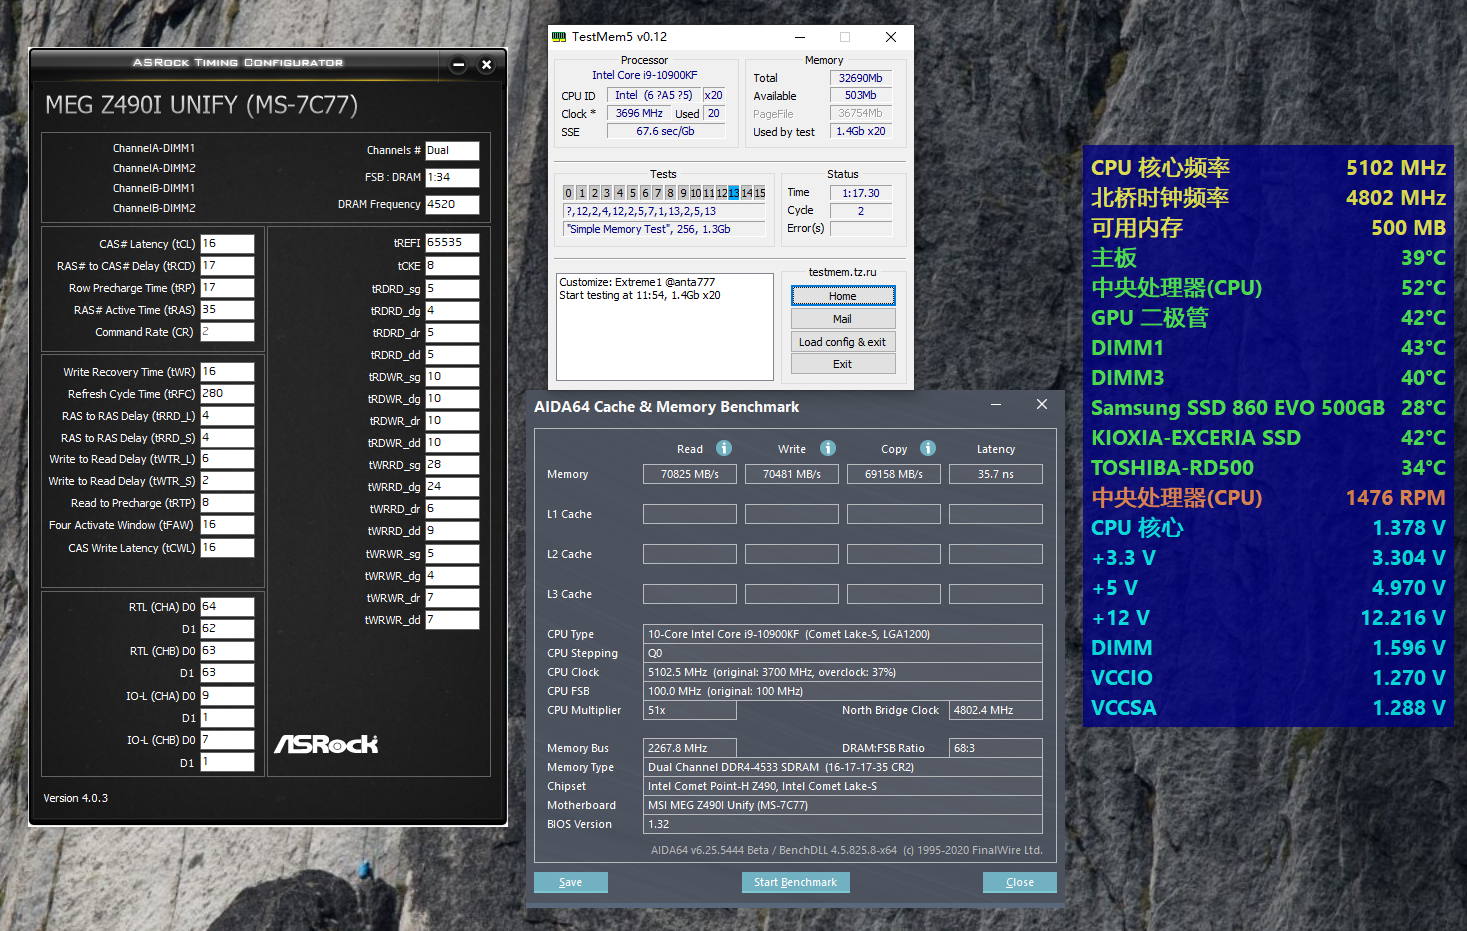
Task: Click the DRAM Frequency field showing 4520
Action: pos(452,204)
